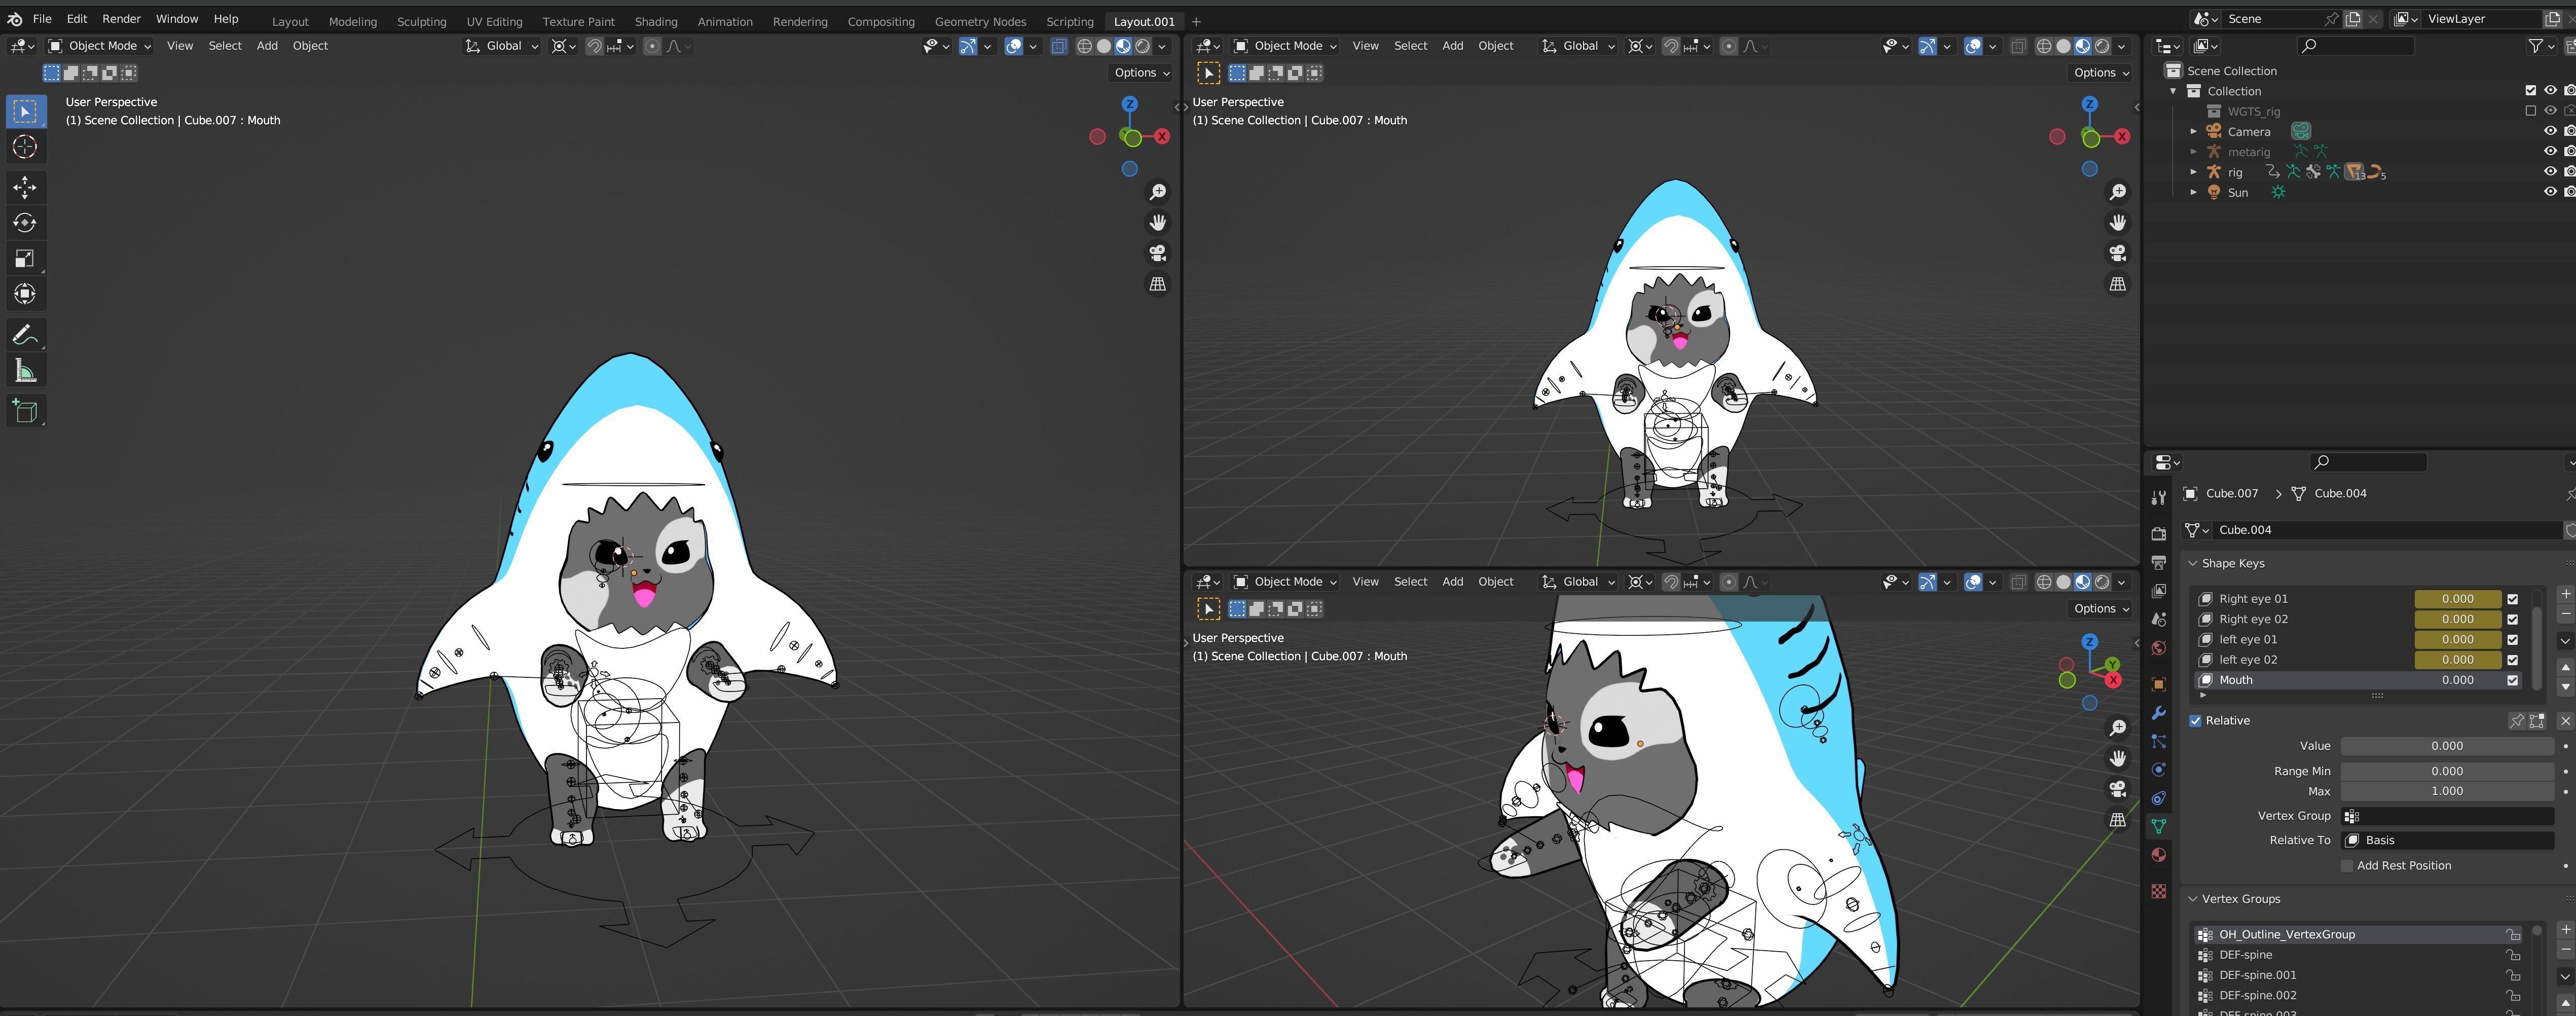
Task: Open the Render menu
Action: (x=121, y=19)
